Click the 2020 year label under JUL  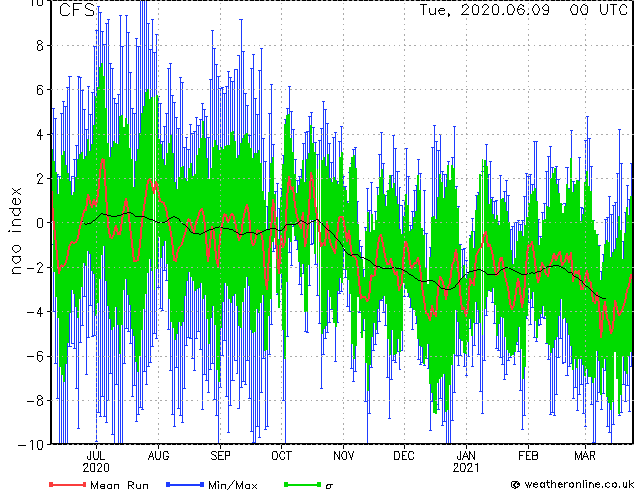(96, 468)
